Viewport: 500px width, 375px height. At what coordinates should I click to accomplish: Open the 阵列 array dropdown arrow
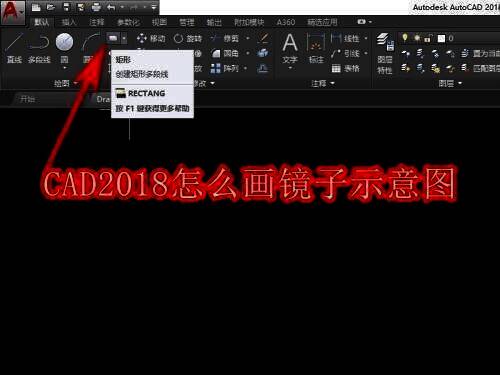tap(246, 69)
